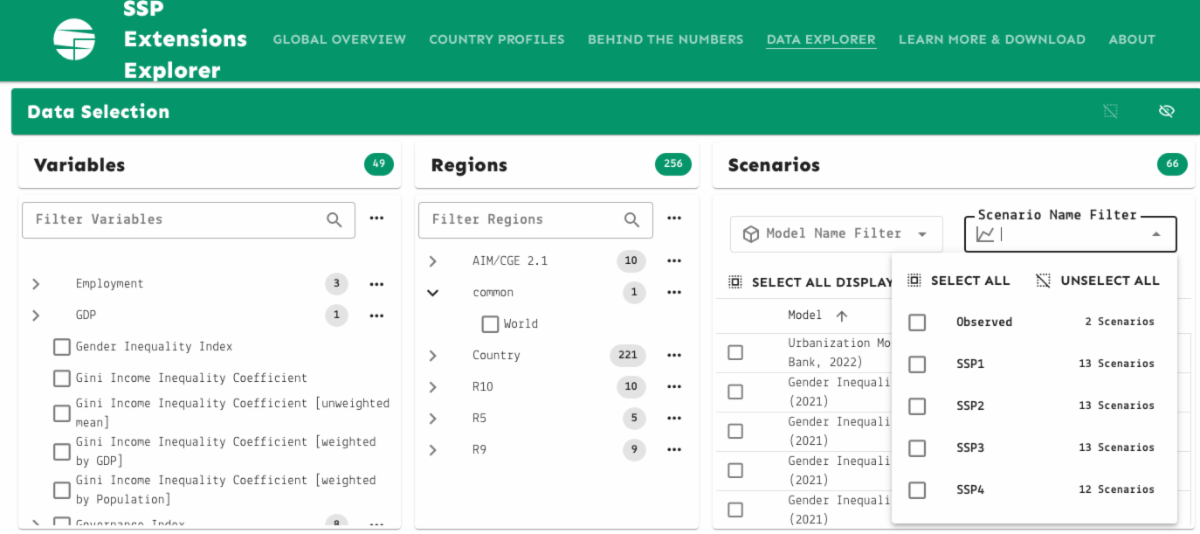The image size is (1200, 534).
Task: Check the Gender Inequality Index variable
Action: (62, 347)
